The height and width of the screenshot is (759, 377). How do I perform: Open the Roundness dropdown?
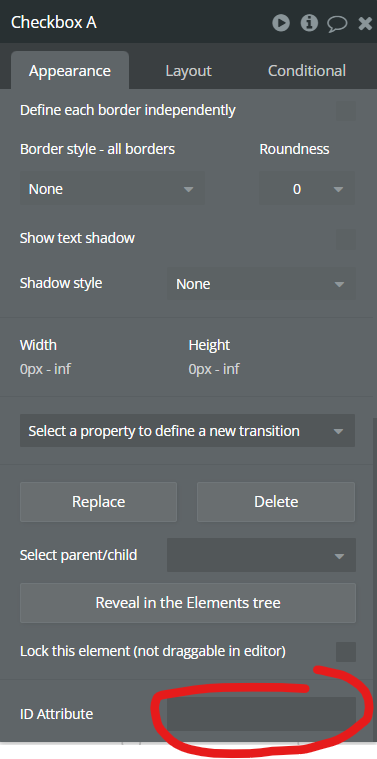click(x=307, y=188)
